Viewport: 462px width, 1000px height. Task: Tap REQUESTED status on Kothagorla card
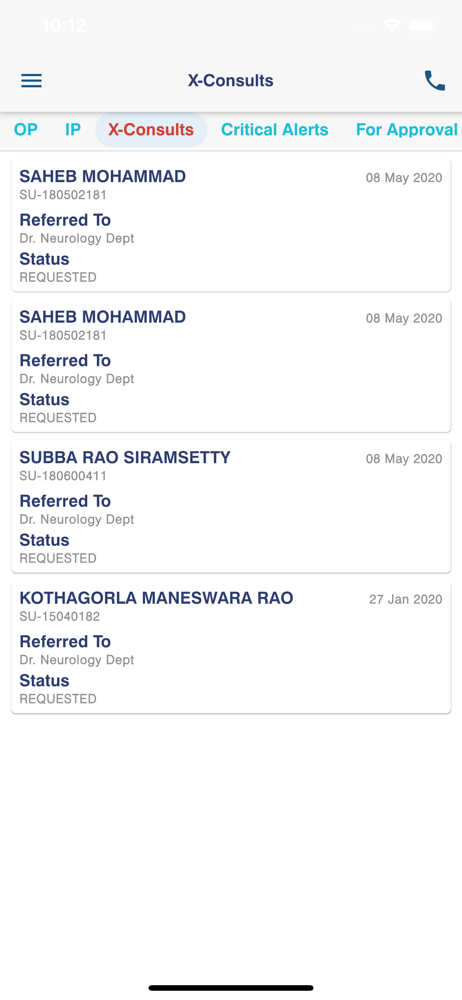coord(58,699)
